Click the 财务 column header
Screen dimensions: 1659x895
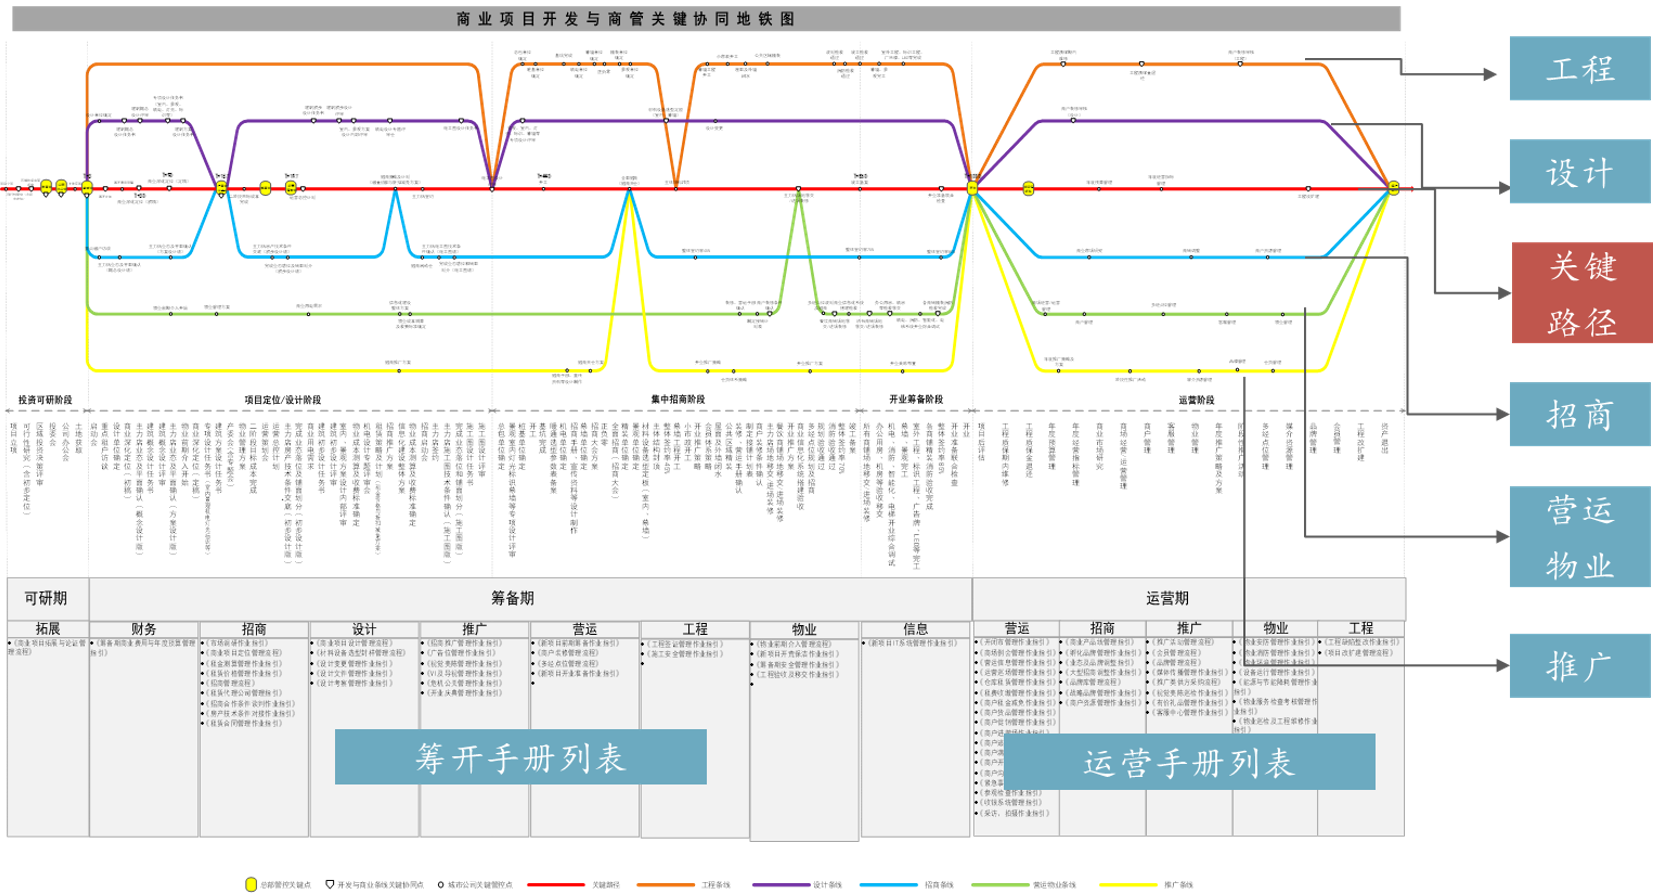coord(144,629)
